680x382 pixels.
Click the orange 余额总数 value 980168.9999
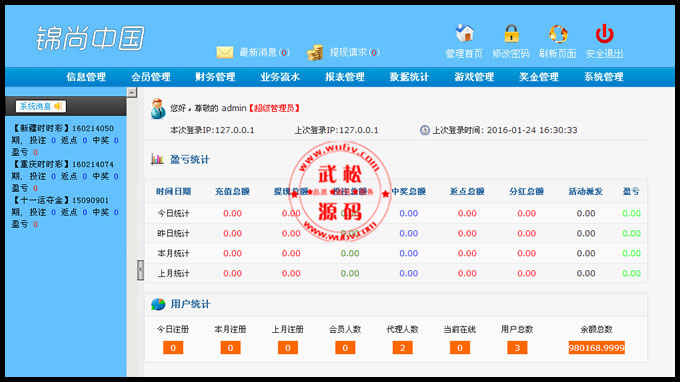tap(596, 348)
